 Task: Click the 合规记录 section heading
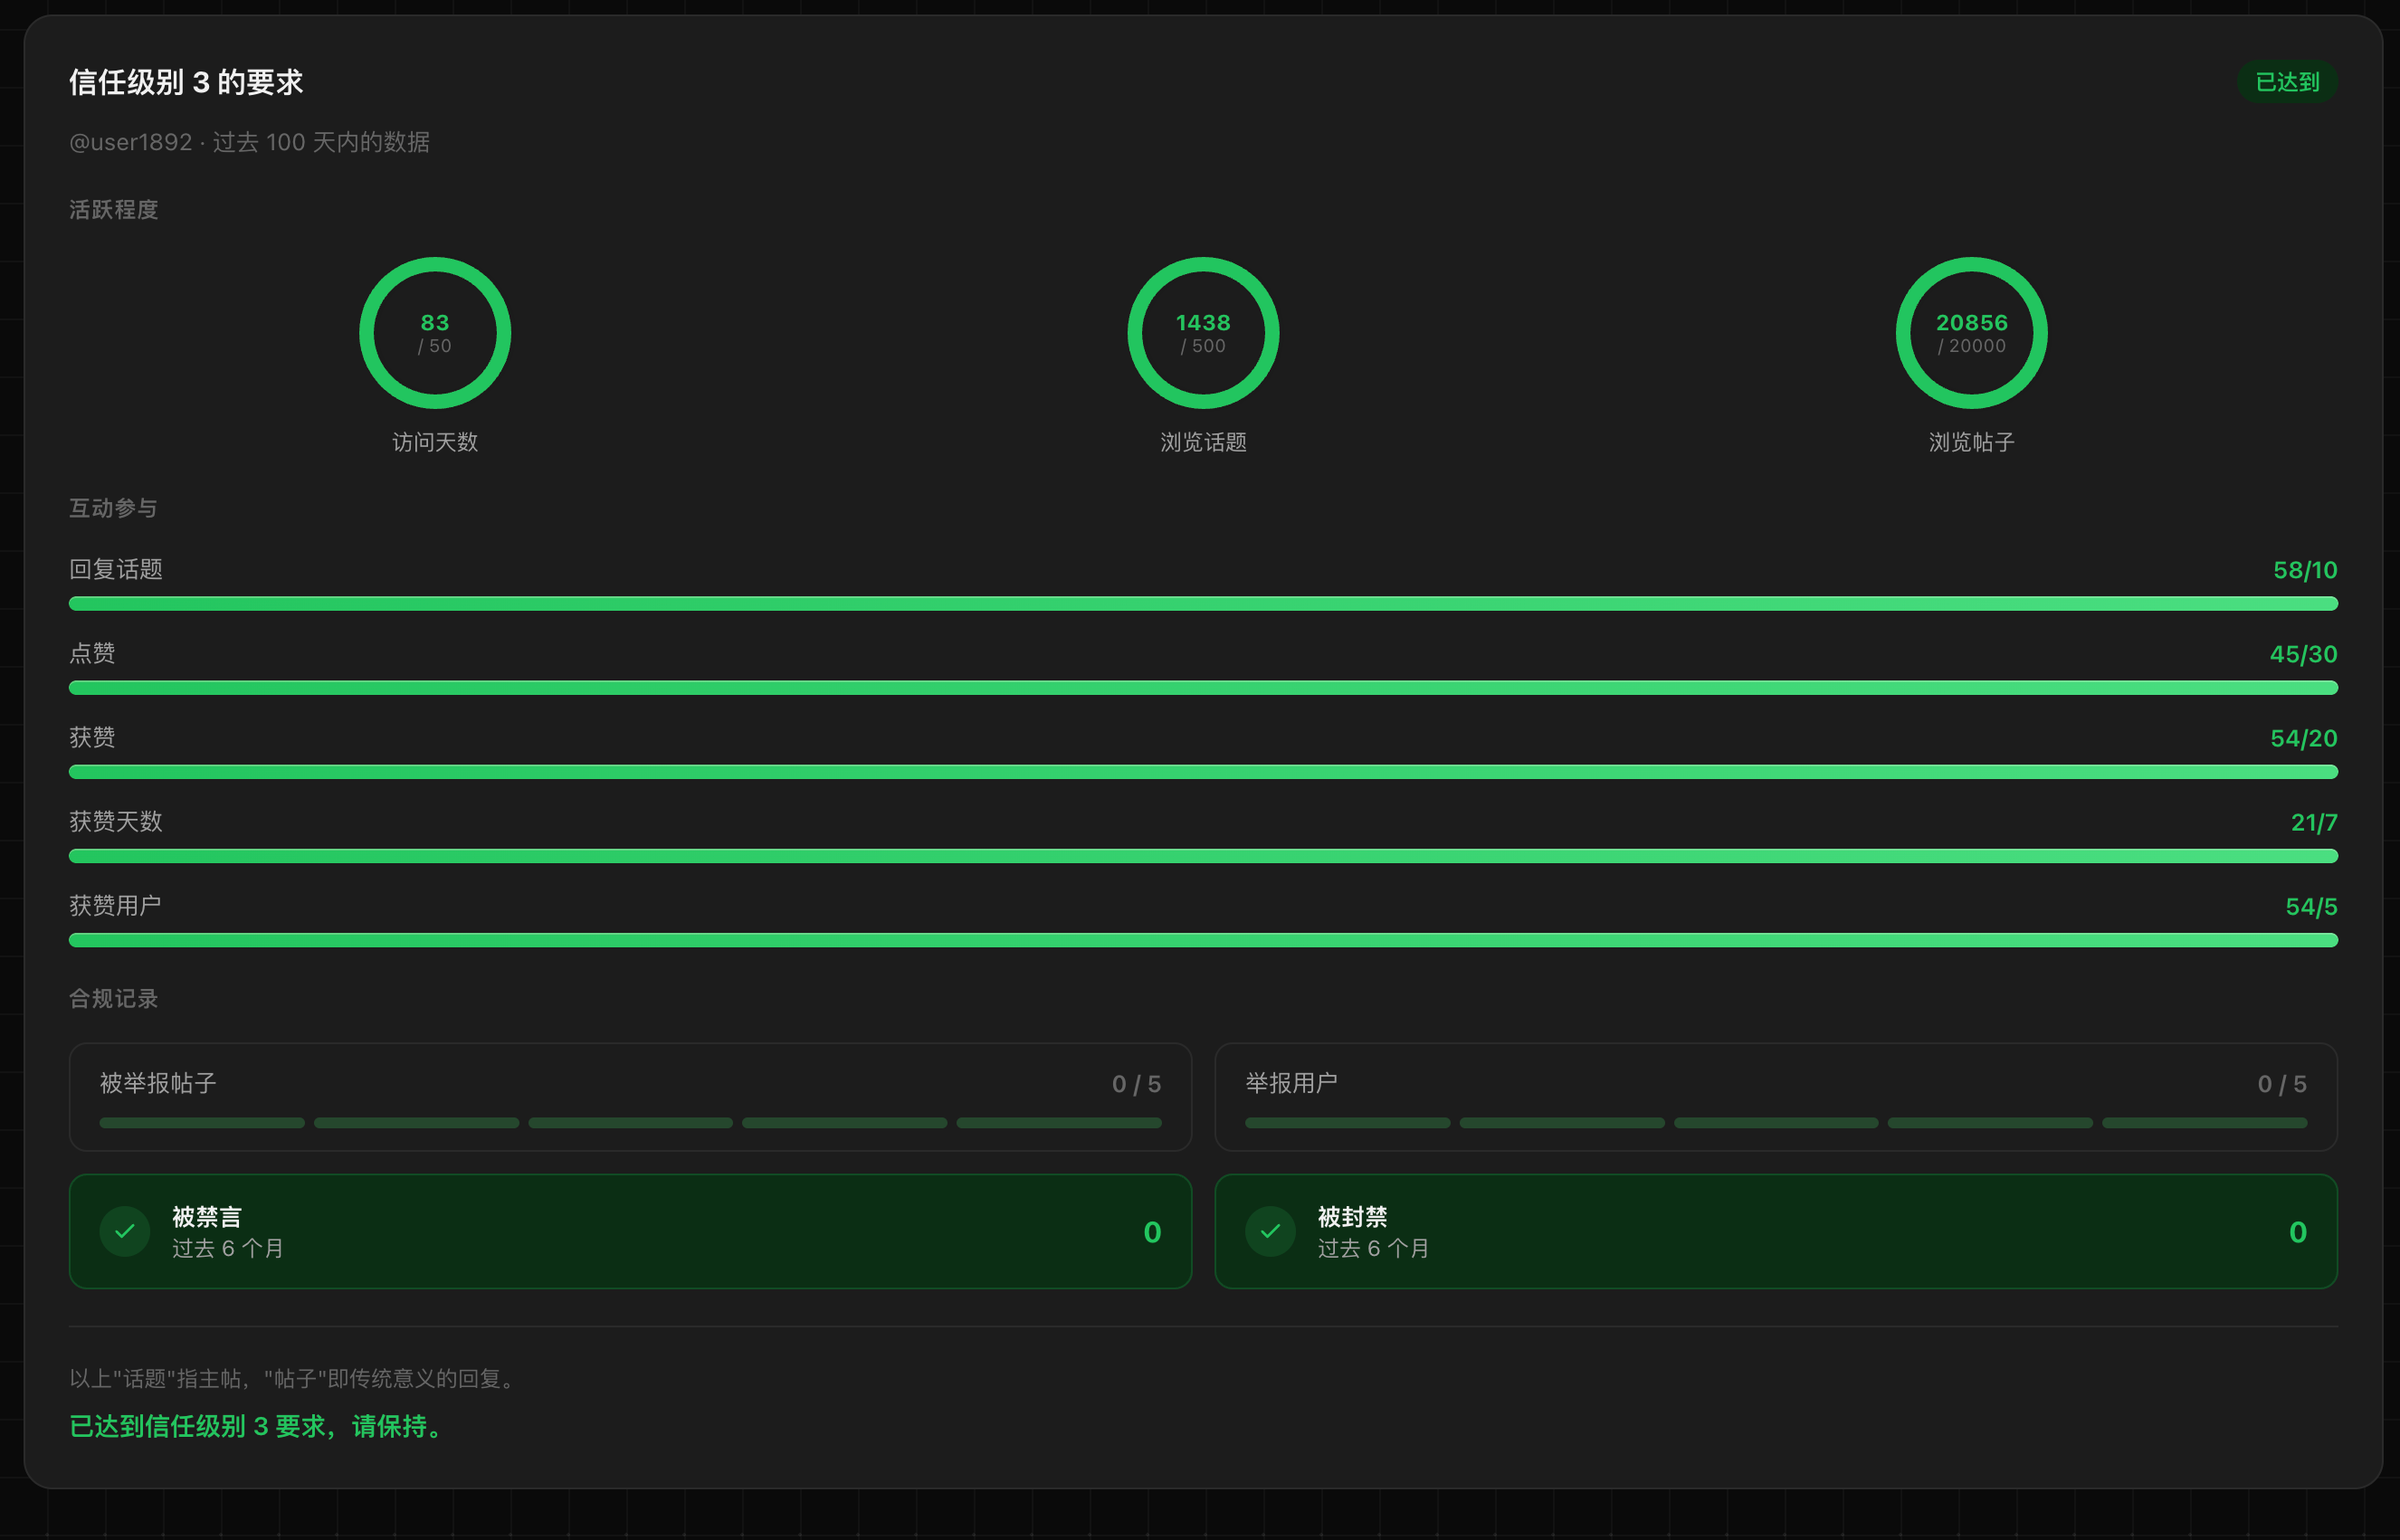[114, 998]
